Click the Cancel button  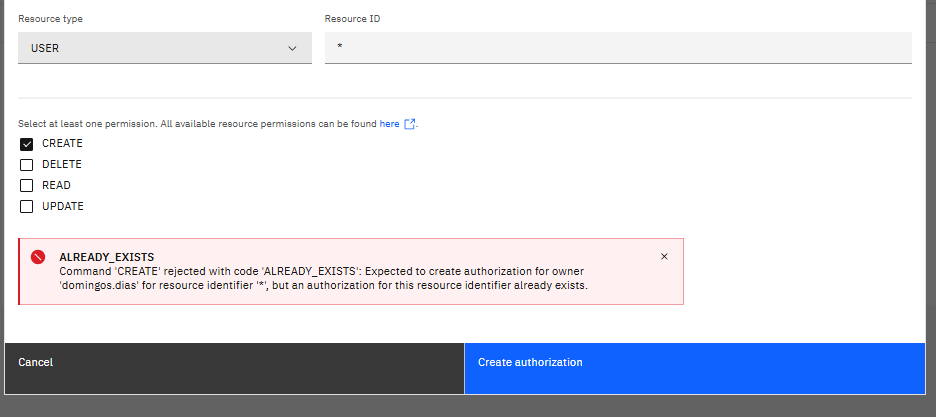(x=234, y=368)
